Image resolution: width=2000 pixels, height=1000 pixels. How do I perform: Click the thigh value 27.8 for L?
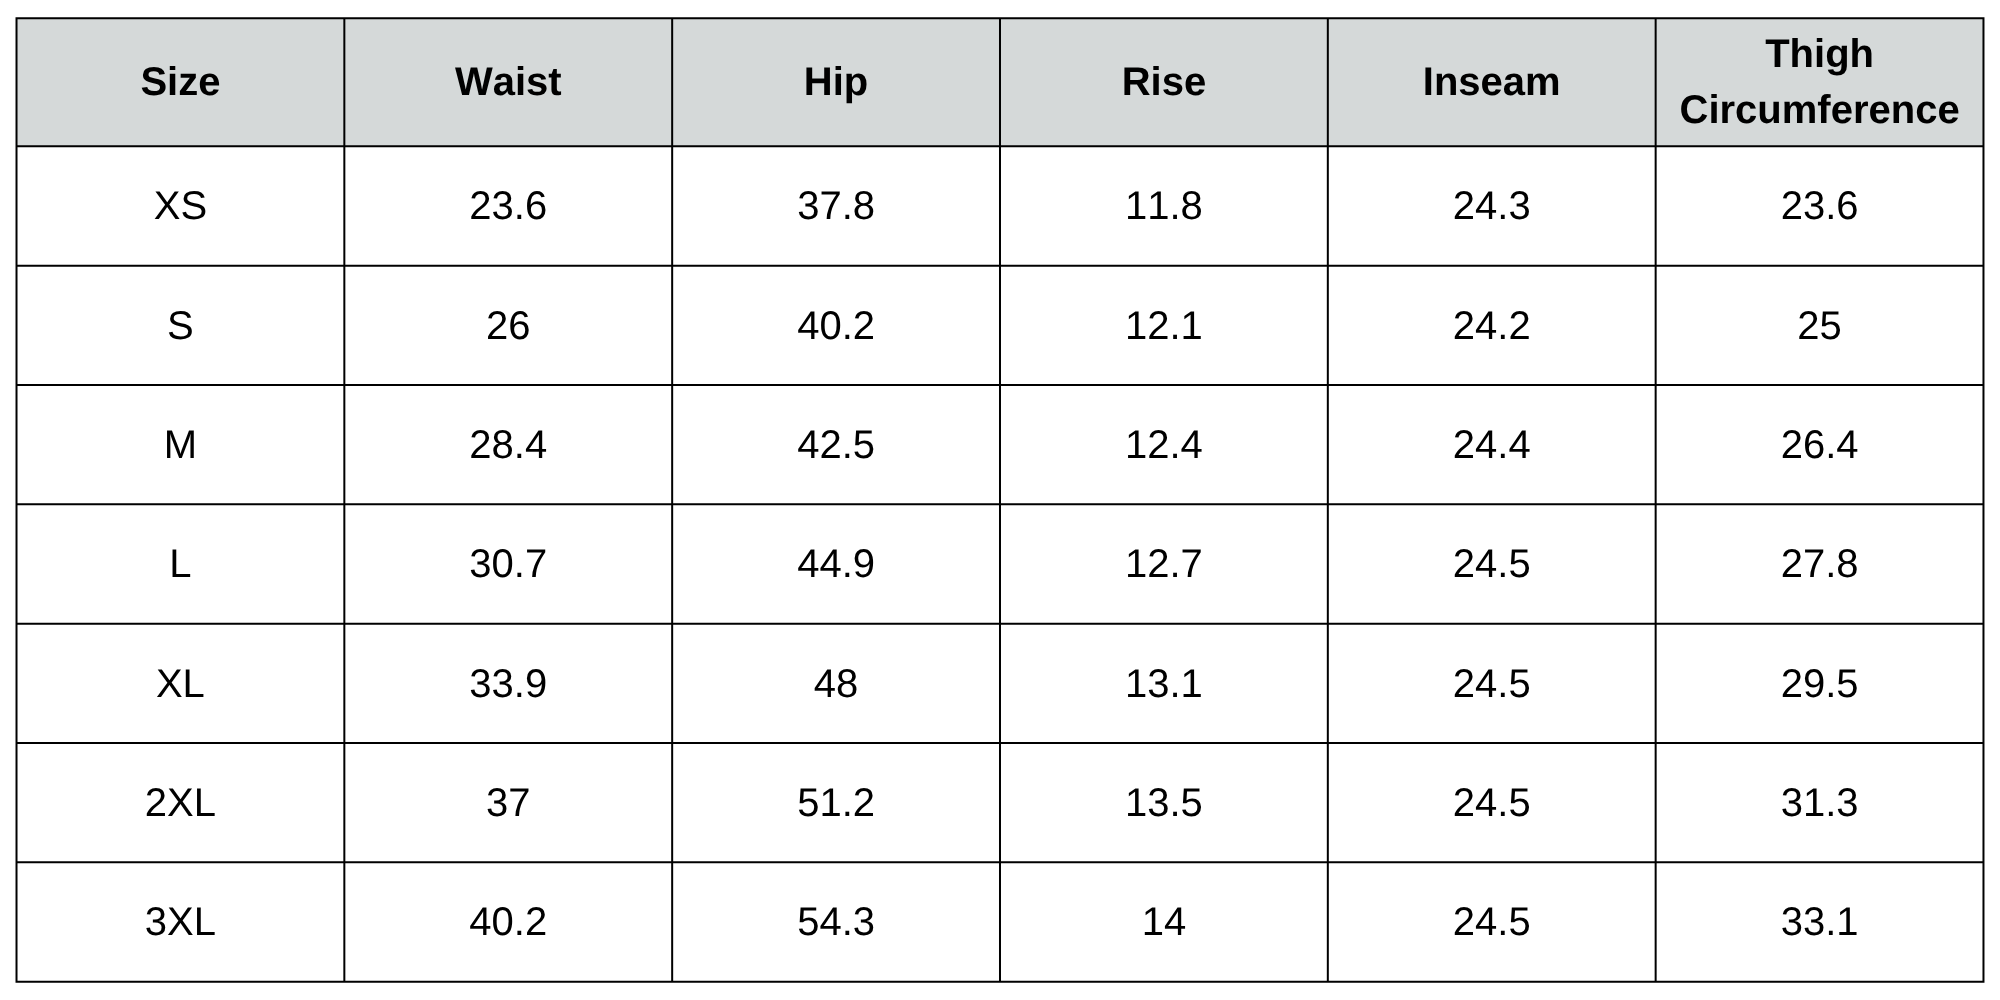(x=1819, y=564)
